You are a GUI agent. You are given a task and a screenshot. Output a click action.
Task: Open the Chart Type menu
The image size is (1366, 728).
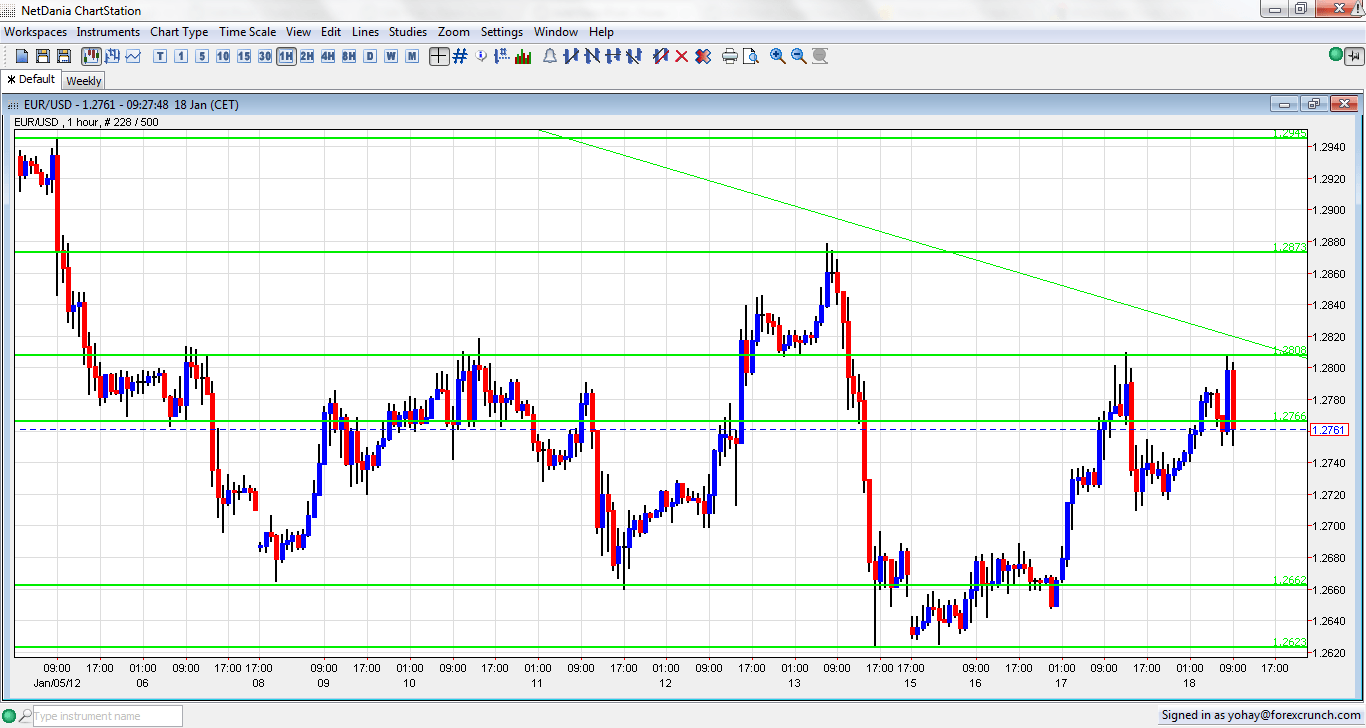pos(179,32)
